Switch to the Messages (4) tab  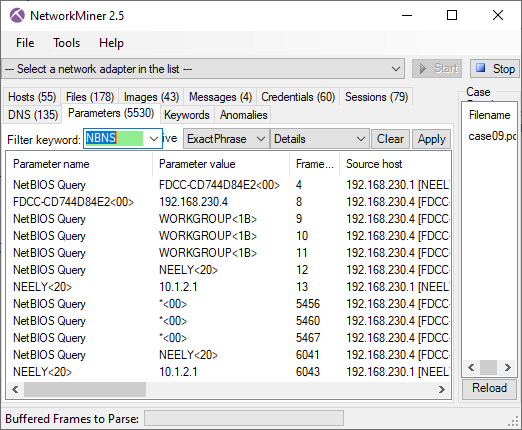pyautogui.click(x=220, y=97)
